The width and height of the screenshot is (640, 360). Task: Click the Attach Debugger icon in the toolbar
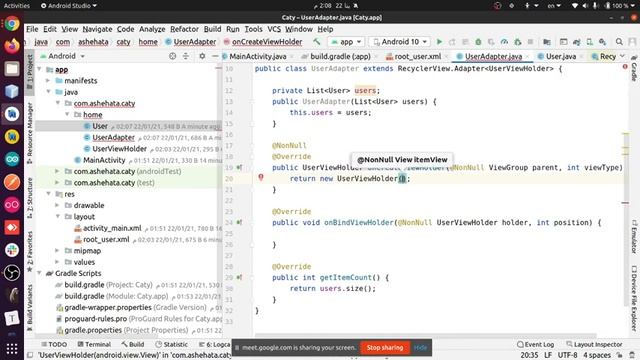tap(518, 42)
